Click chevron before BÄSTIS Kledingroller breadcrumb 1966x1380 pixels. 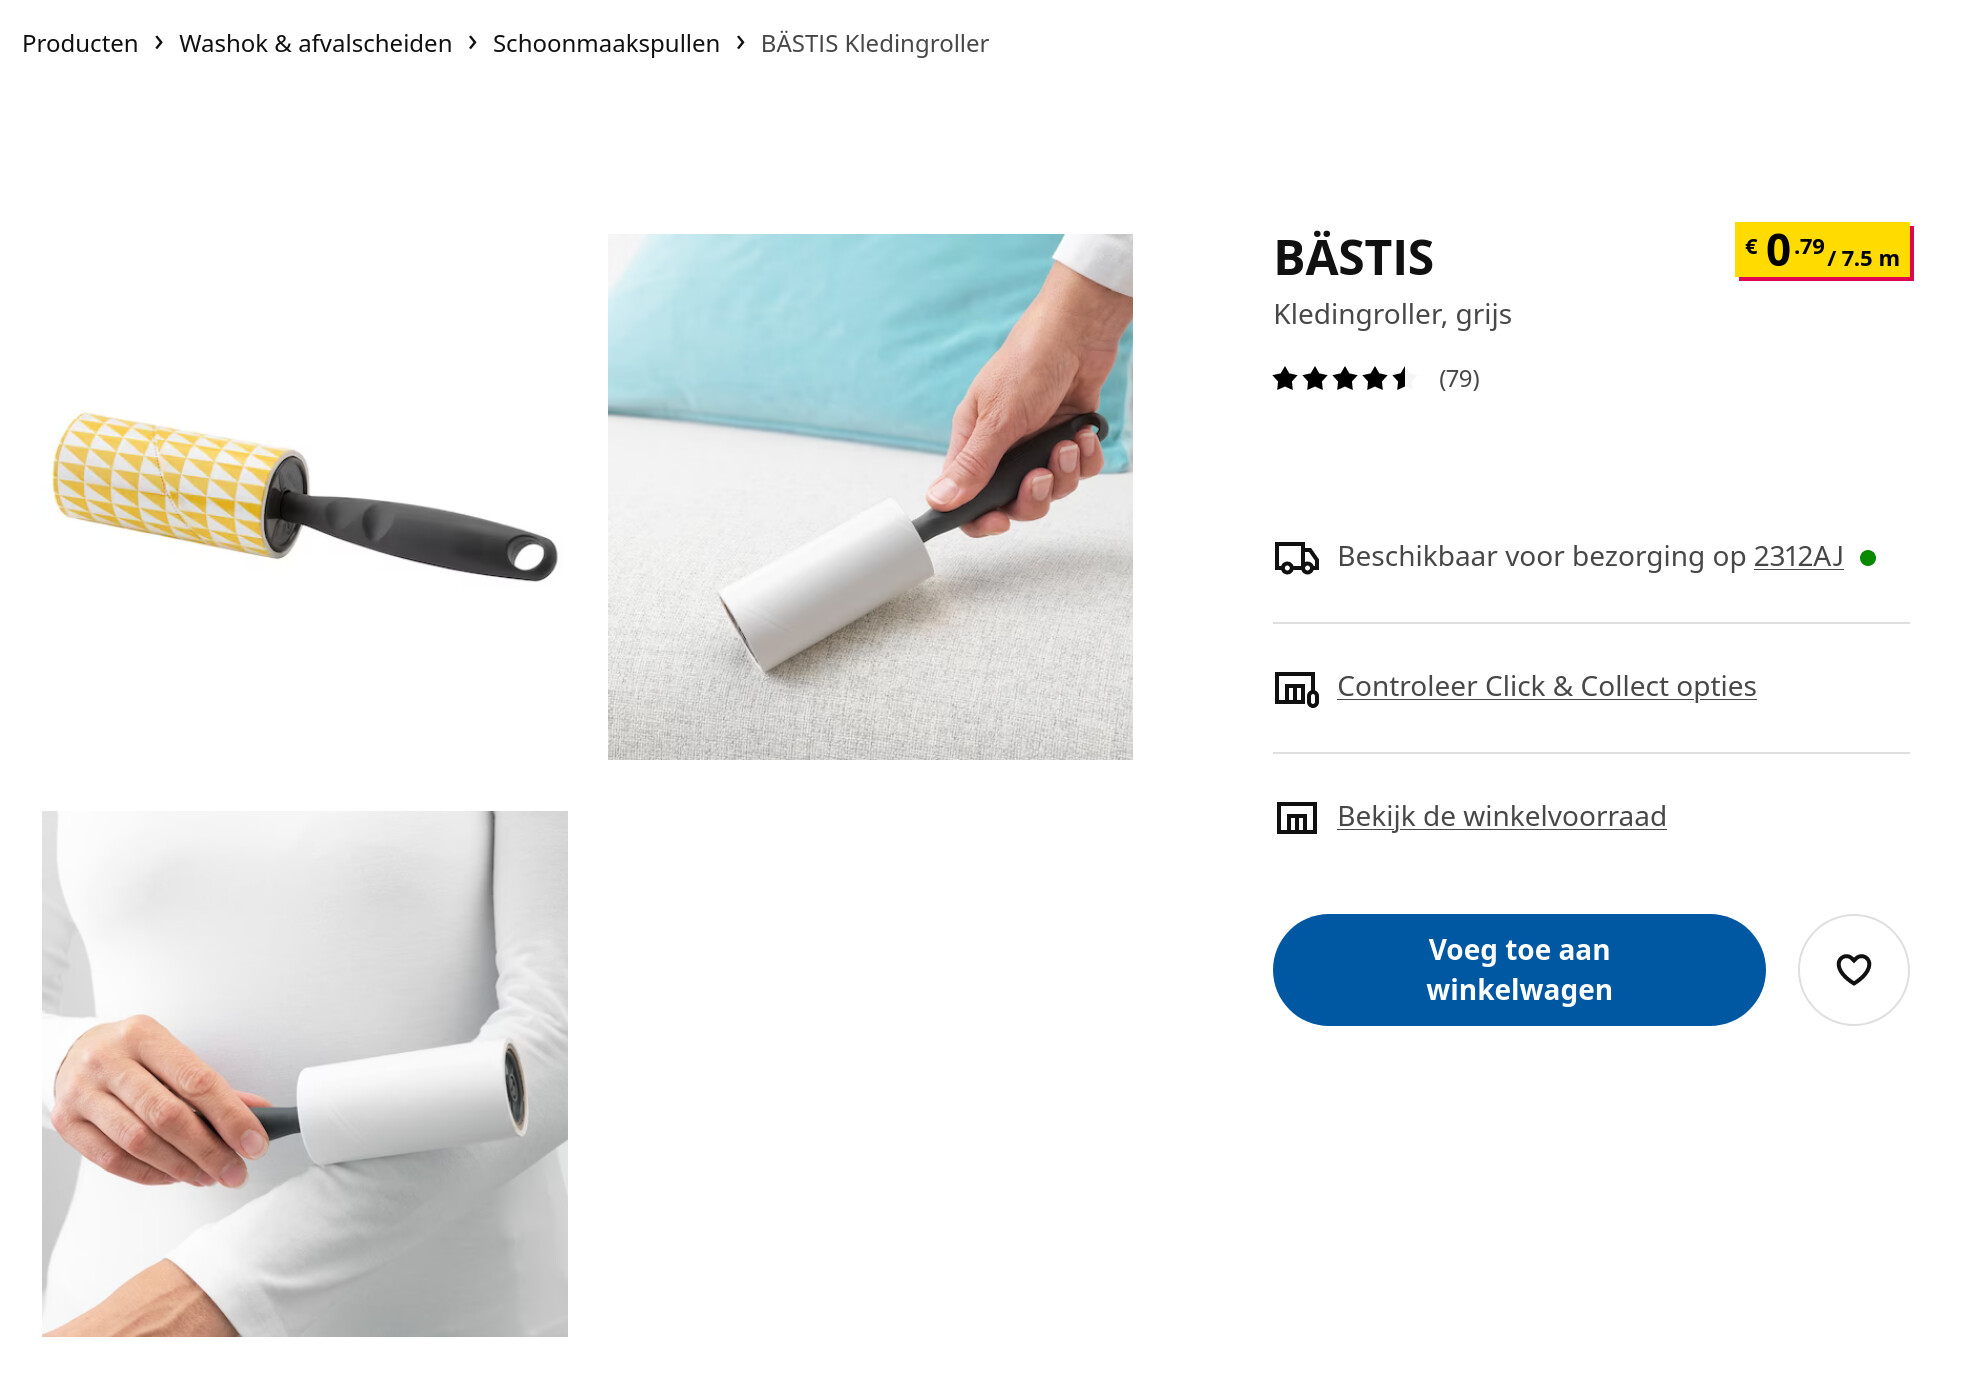tap(740, 43)
